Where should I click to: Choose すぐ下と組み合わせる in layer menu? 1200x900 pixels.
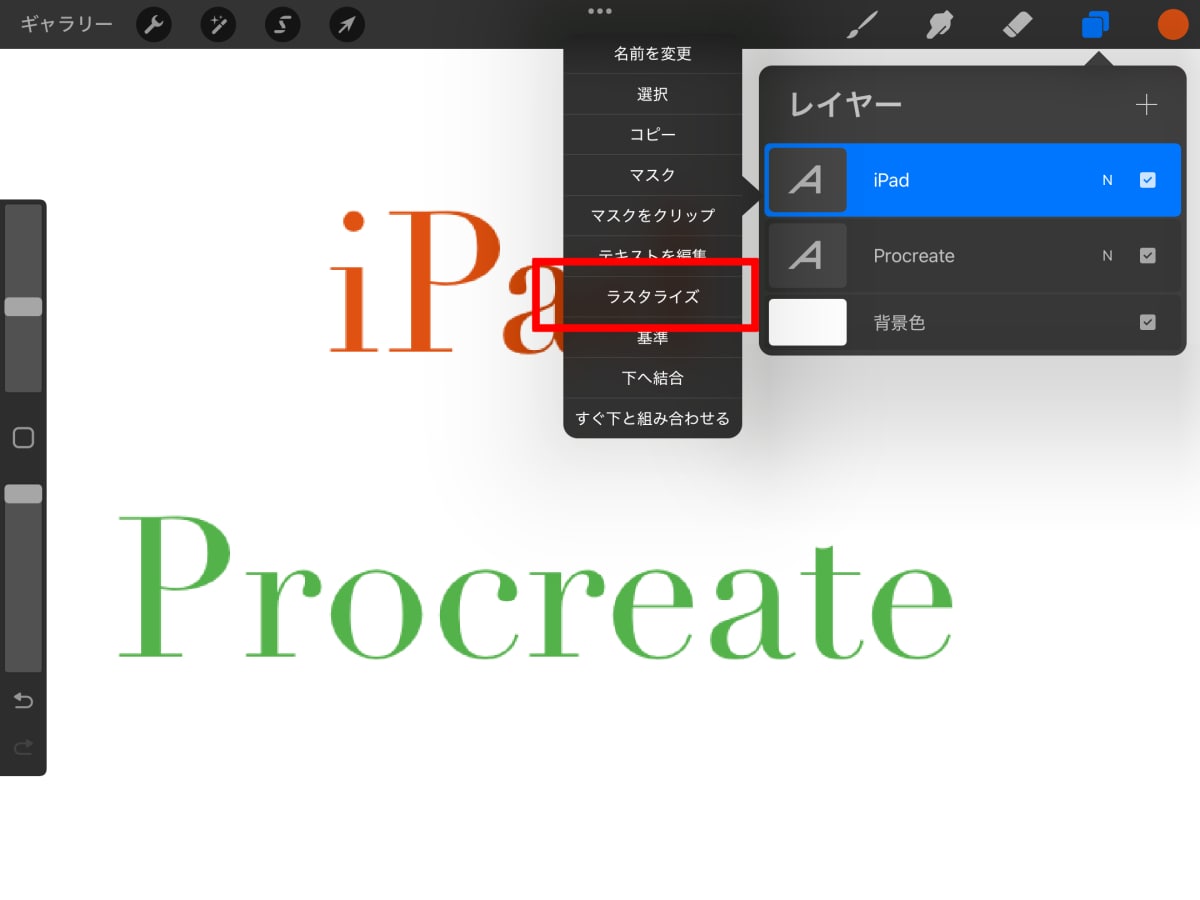[x=653, y=418]
